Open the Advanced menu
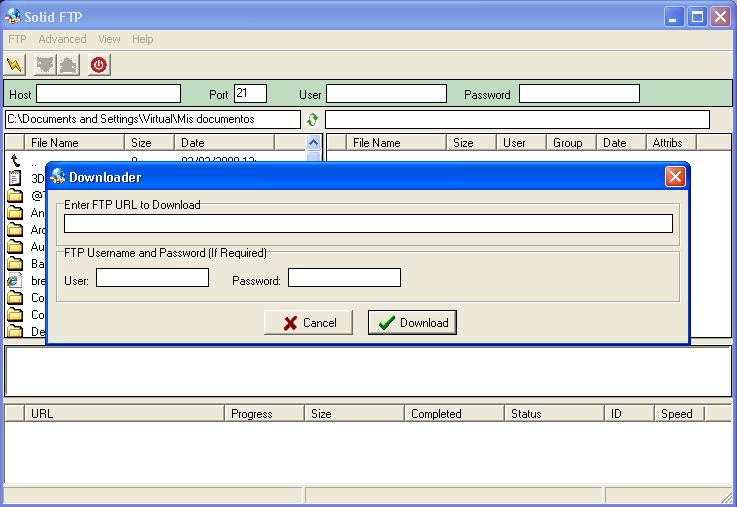 (63, 39)
